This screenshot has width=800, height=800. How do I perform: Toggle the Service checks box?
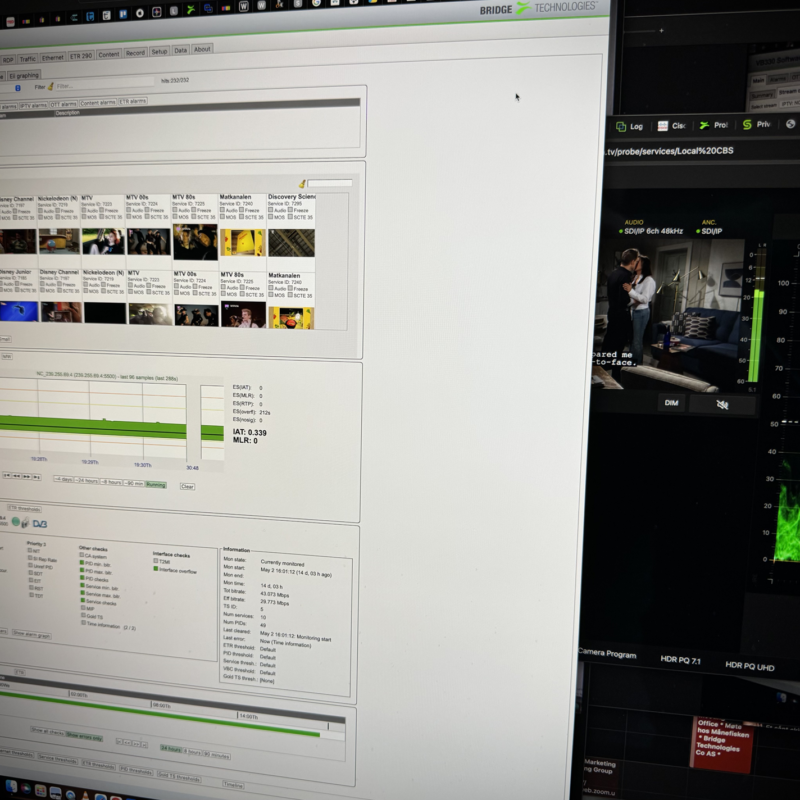coord(83,601)
